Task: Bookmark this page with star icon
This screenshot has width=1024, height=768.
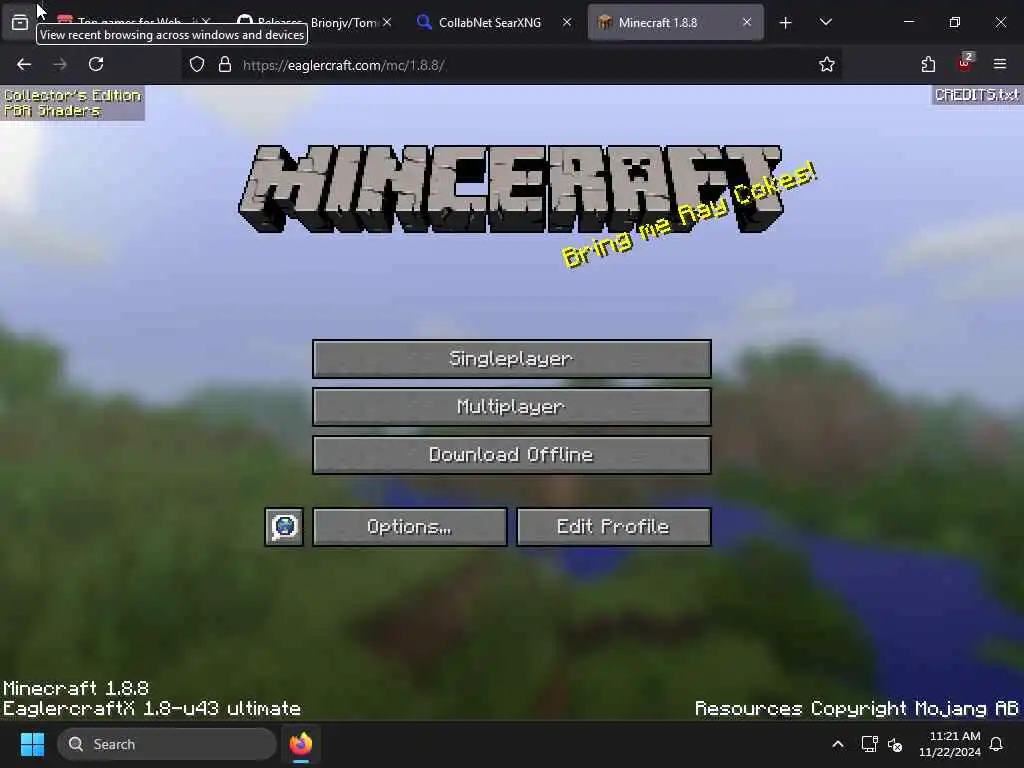Action: coord(827,64)
